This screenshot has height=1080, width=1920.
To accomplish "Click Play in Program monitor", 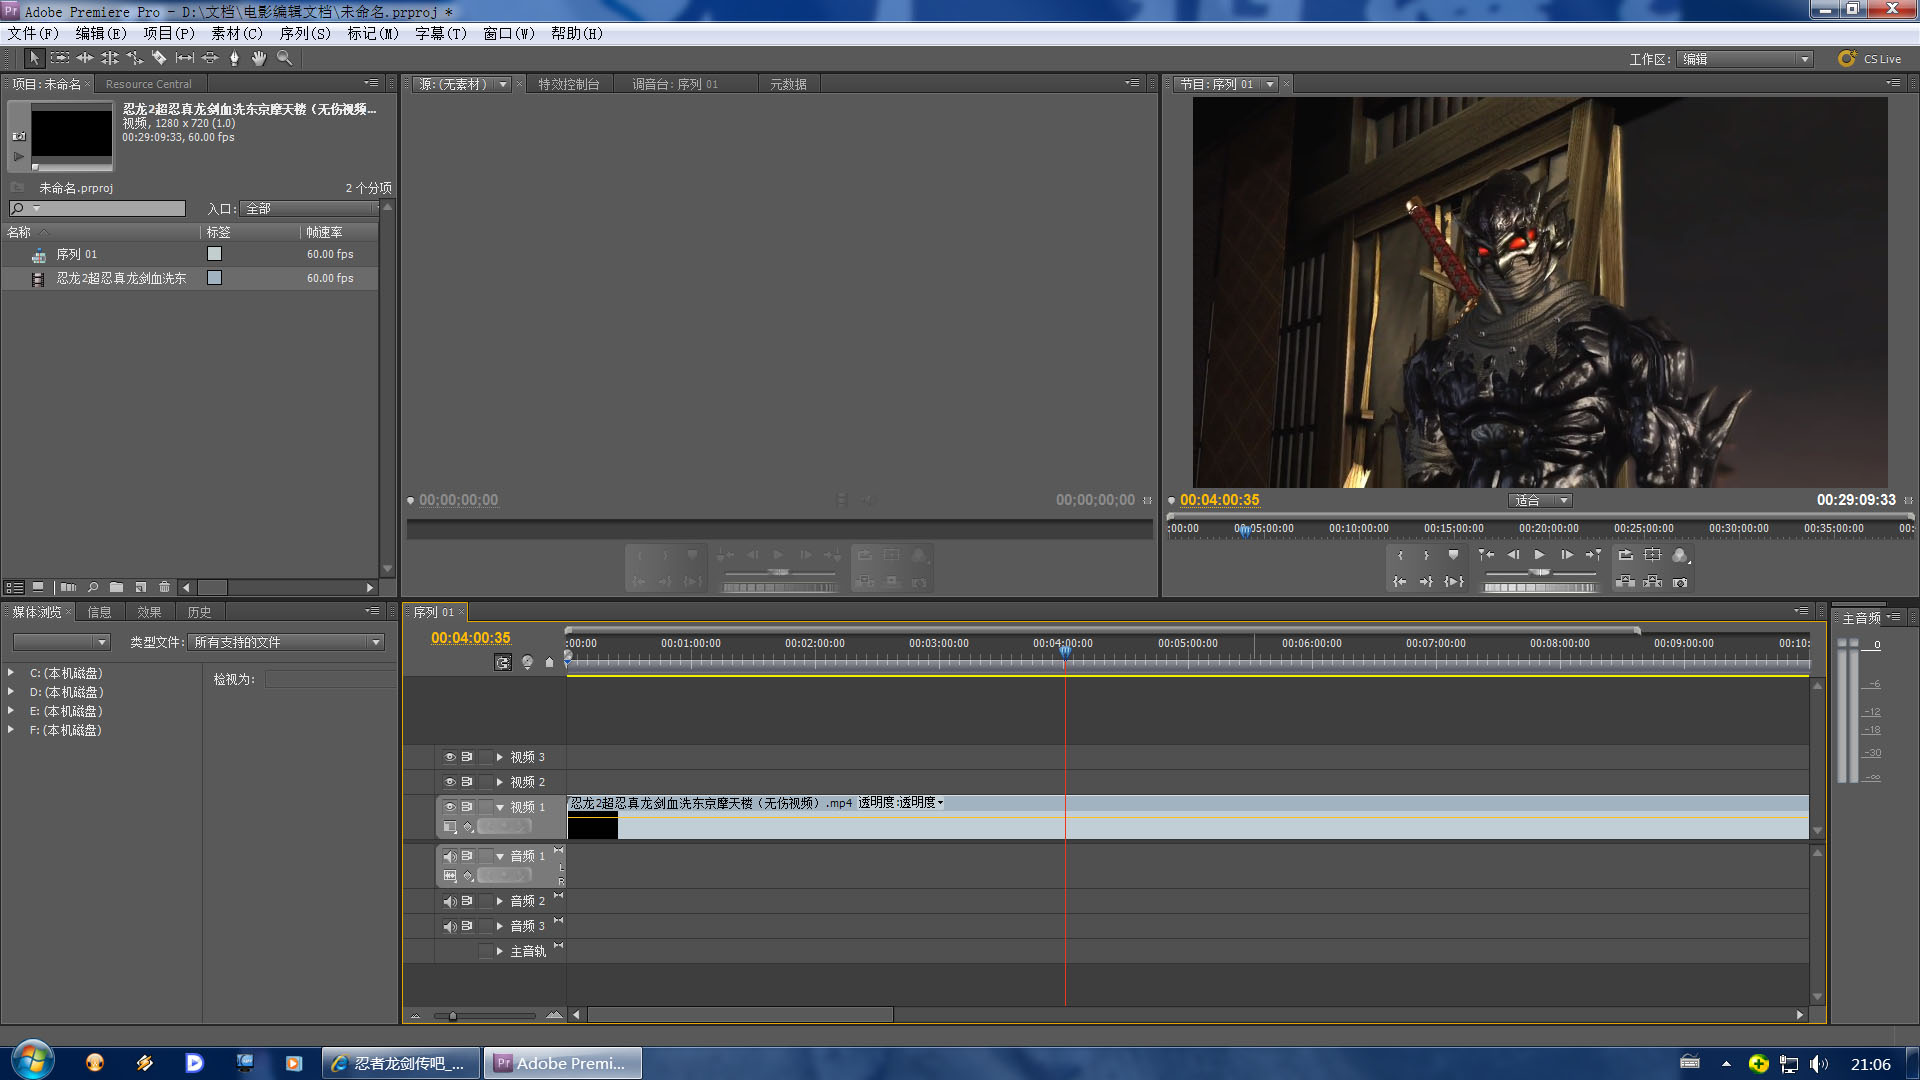I will [x=1540, y=555].
